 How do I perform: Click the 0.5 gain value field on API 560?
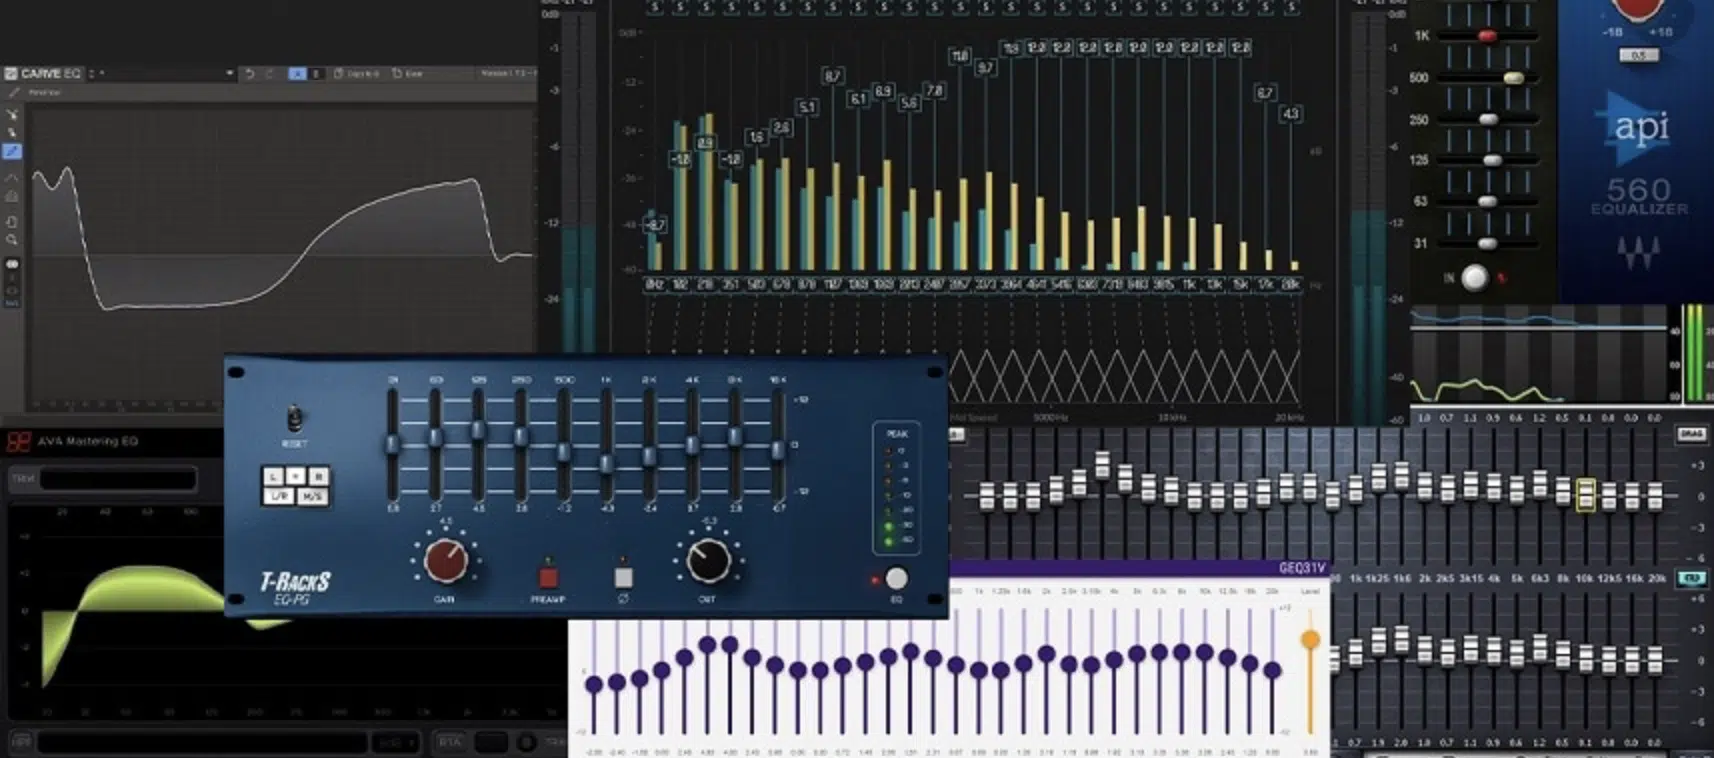tap(1639, 55)
